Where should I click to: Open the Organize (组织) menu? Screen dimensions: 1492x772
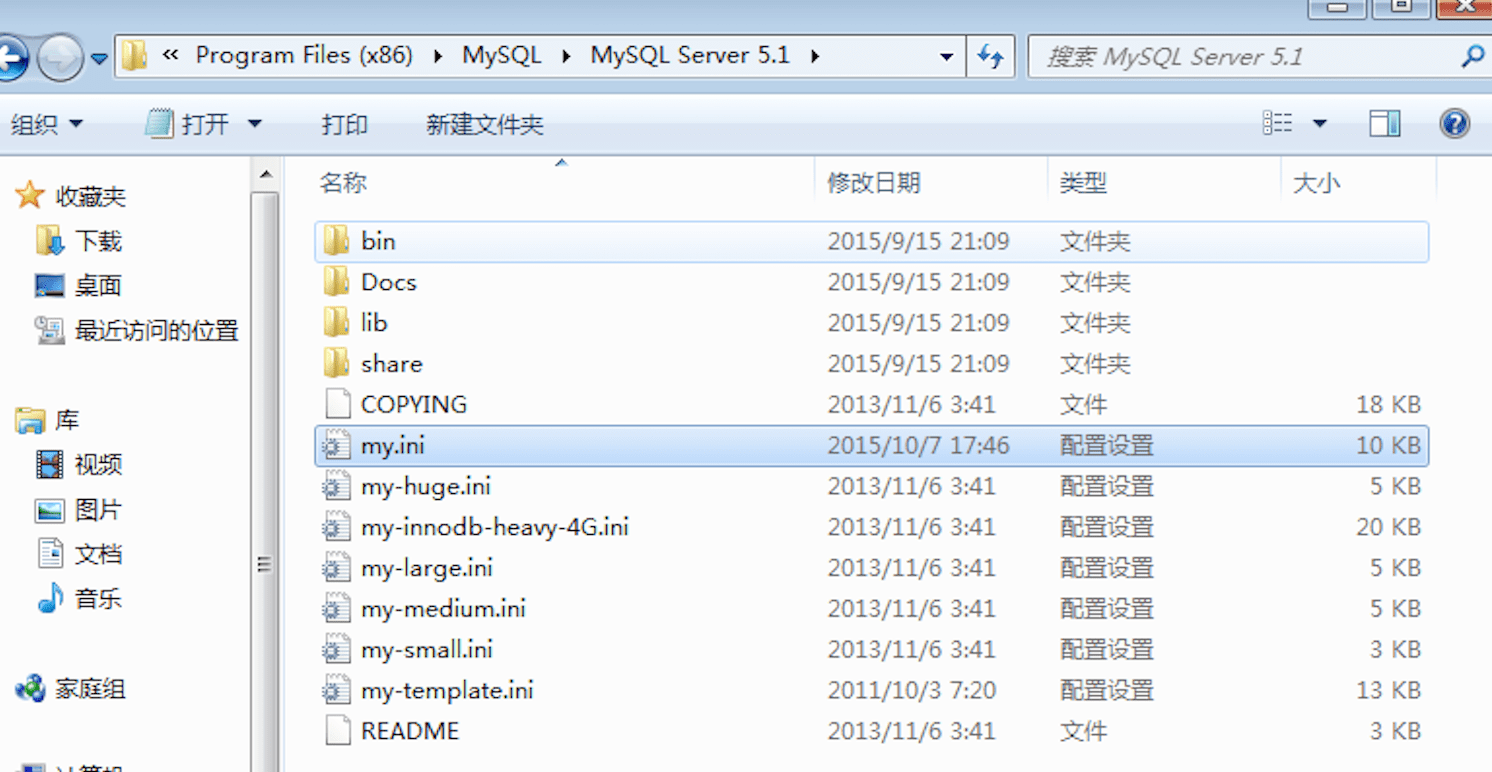point(46,125)
